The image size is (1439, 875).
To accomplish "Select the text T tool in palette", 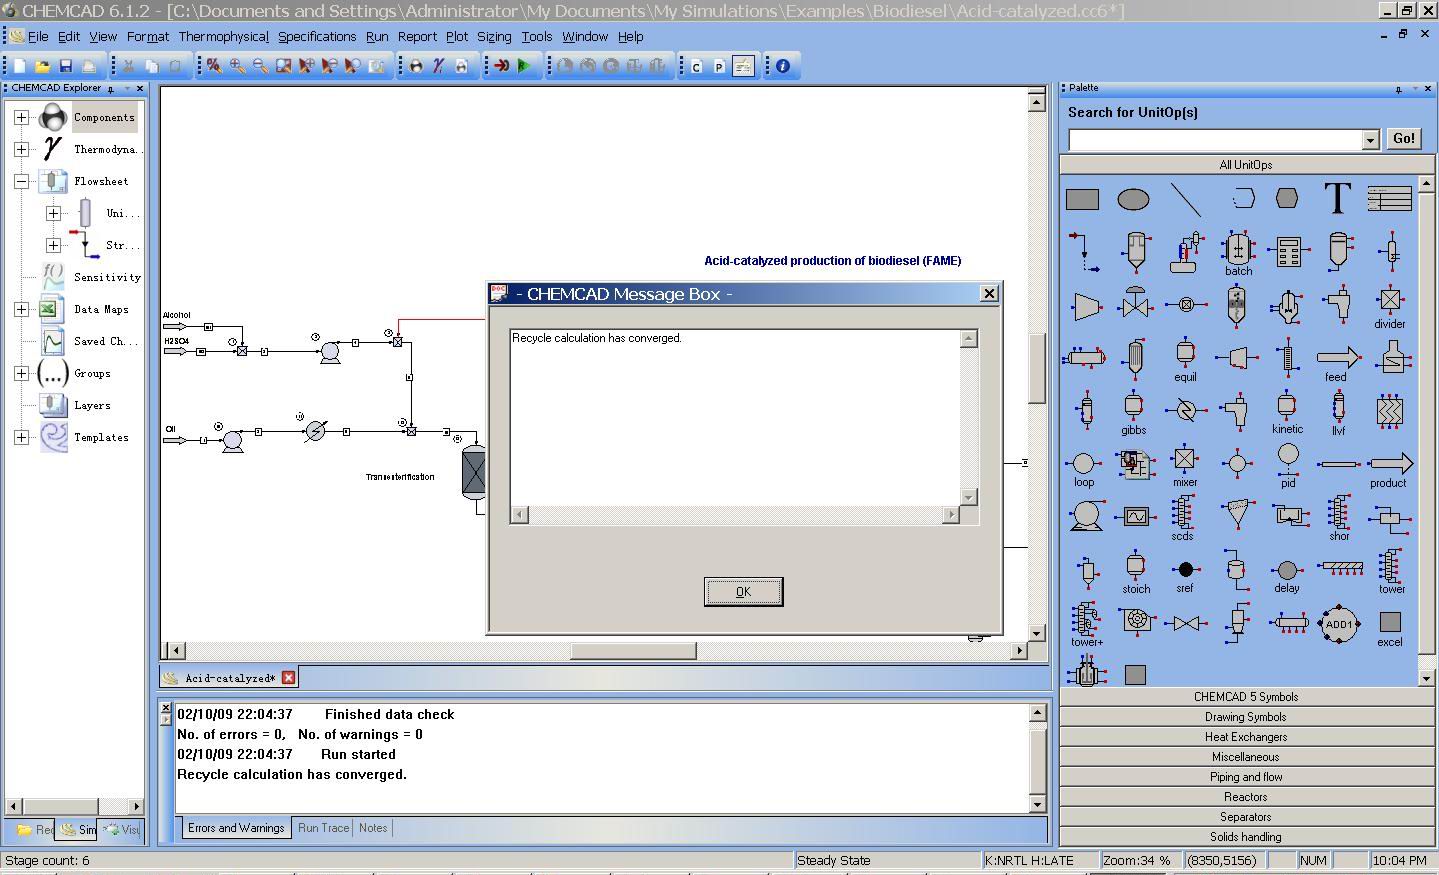I will 1337,199.
